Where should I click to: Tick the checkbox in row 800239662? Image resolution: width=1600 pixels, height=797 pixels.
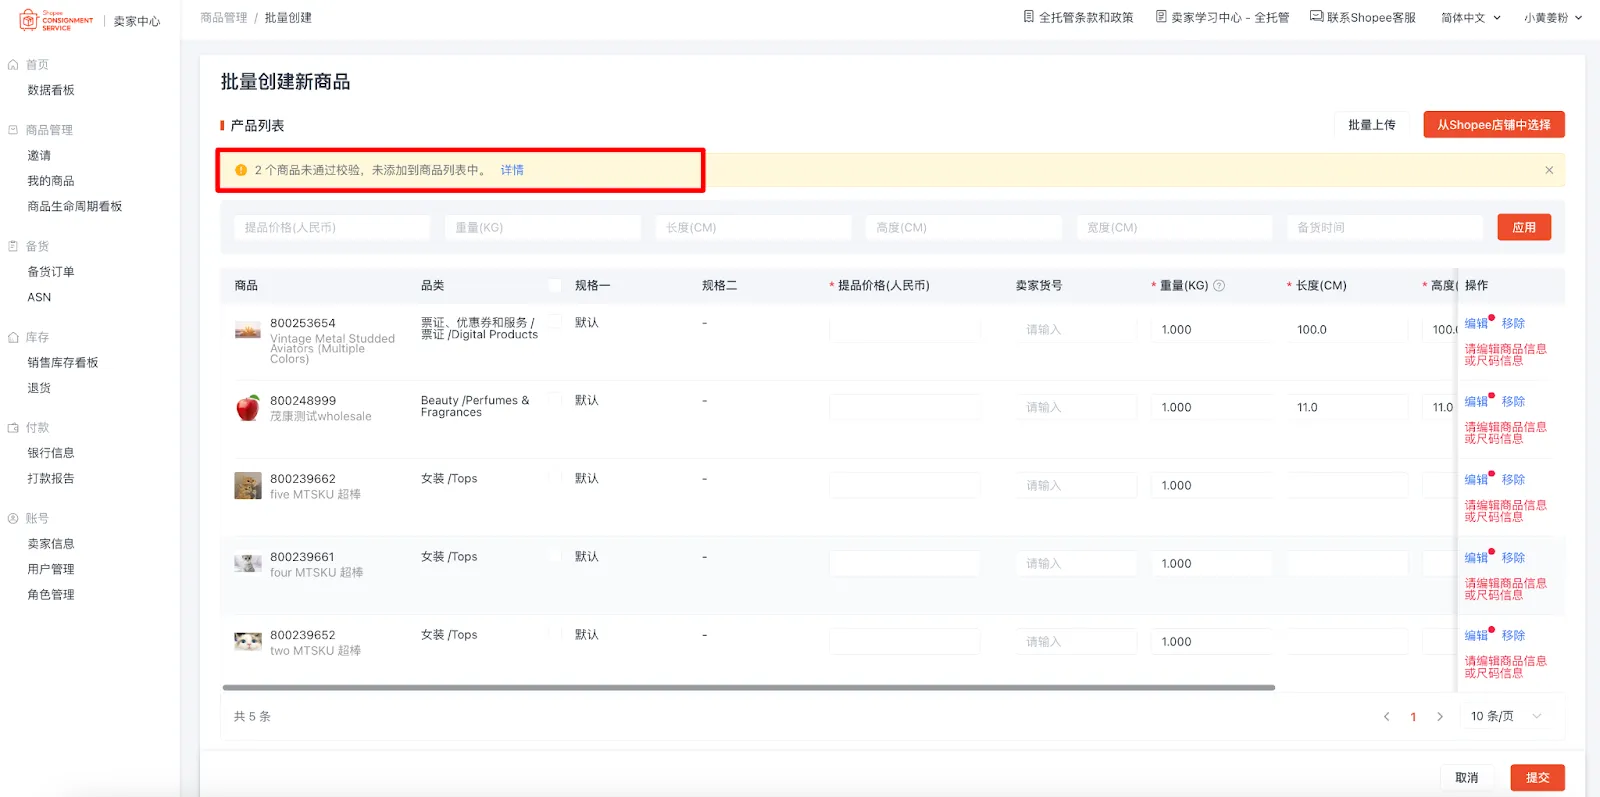click(555, 479)
